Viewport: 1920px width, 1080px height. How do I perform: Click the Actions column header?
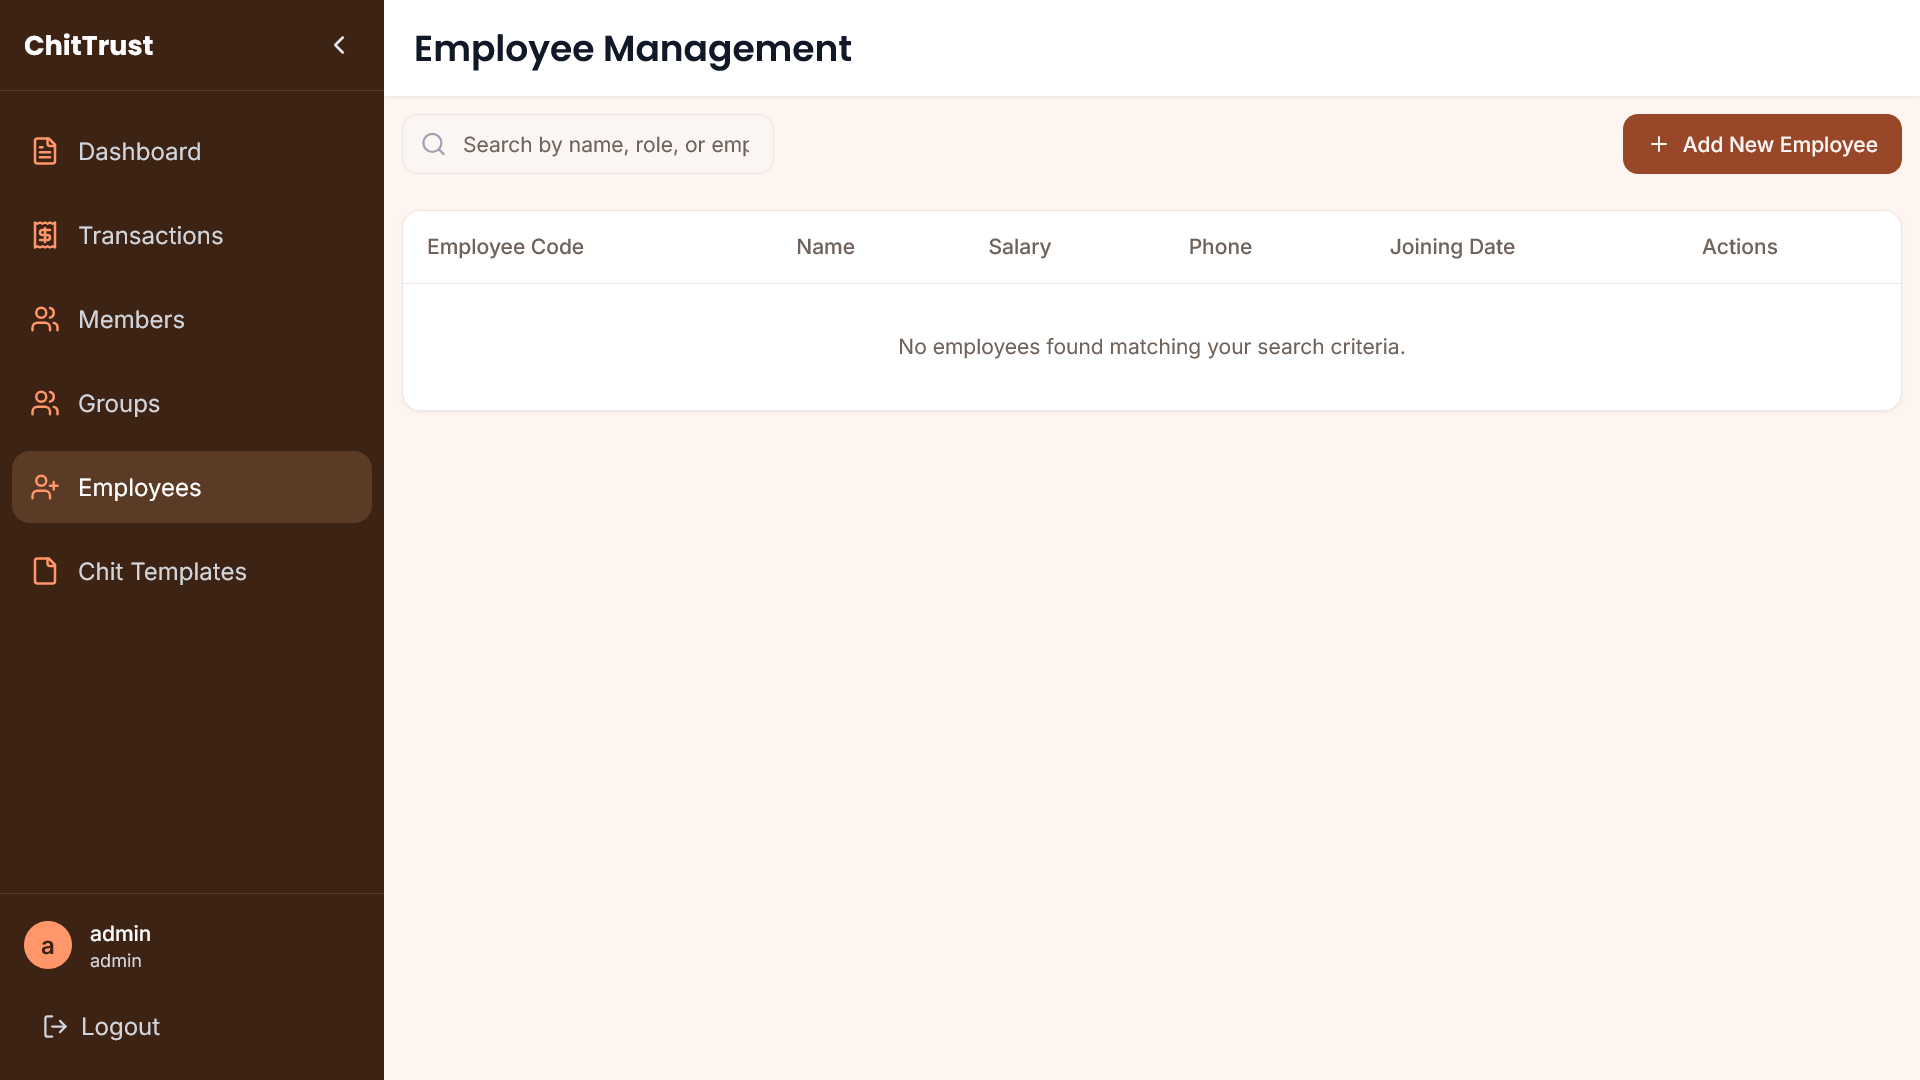1739,247
